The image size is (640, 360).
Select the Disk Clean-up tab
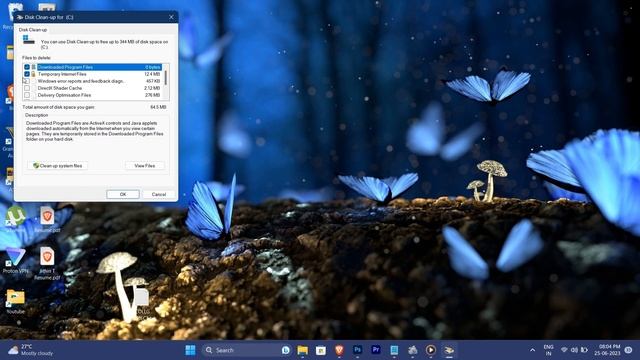pos(33,30)
